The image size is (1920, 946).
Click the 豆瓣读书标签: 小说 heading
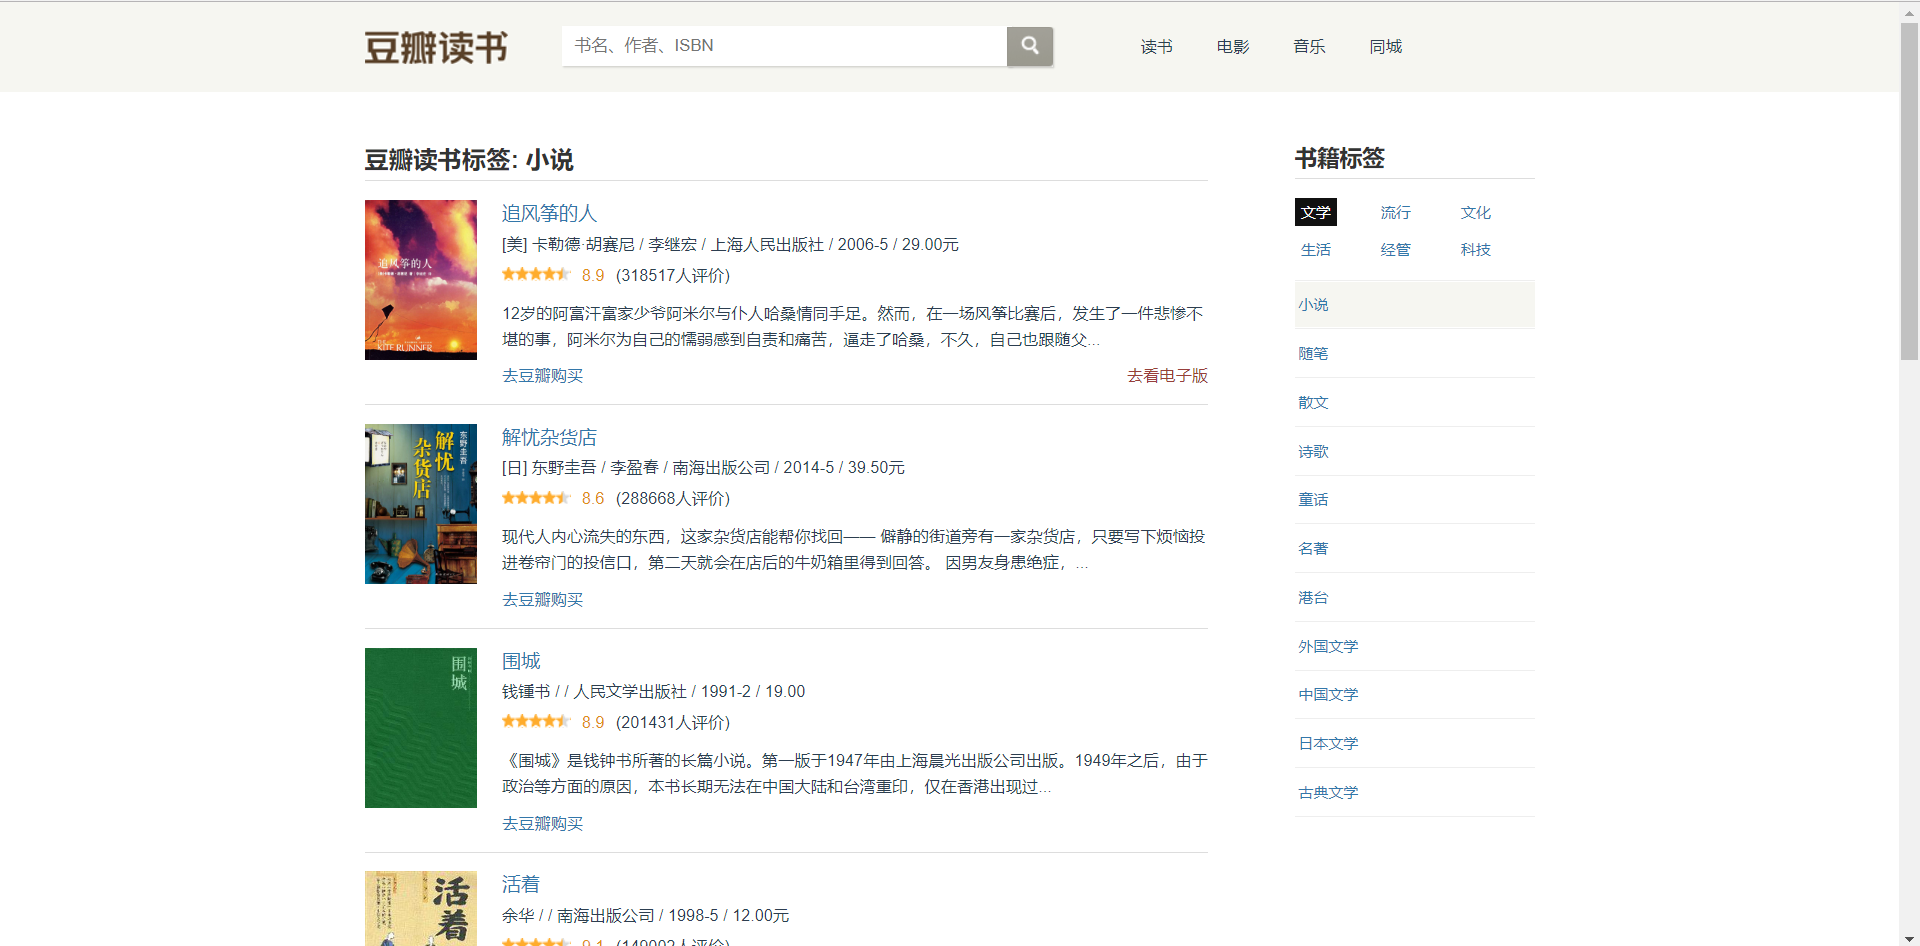click(469, 160)
